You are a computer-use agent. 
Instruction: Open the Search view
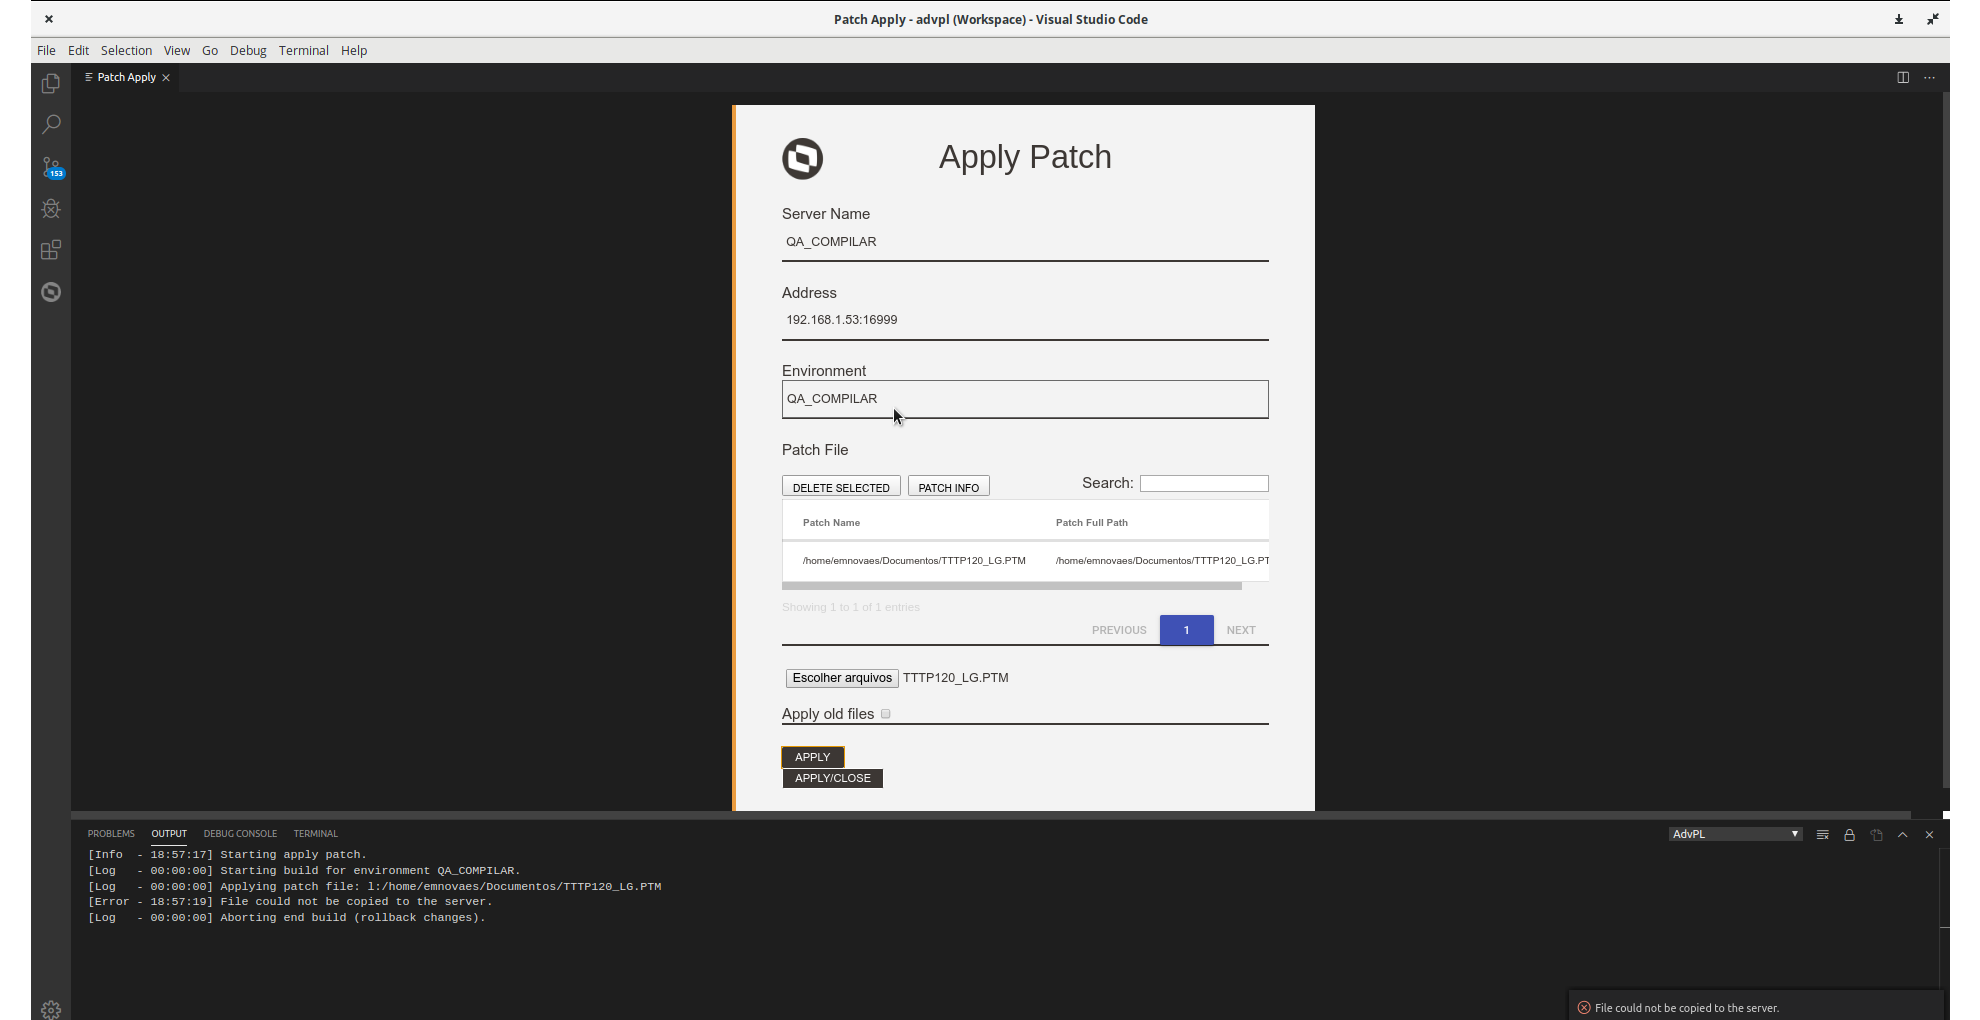point(50,124)
